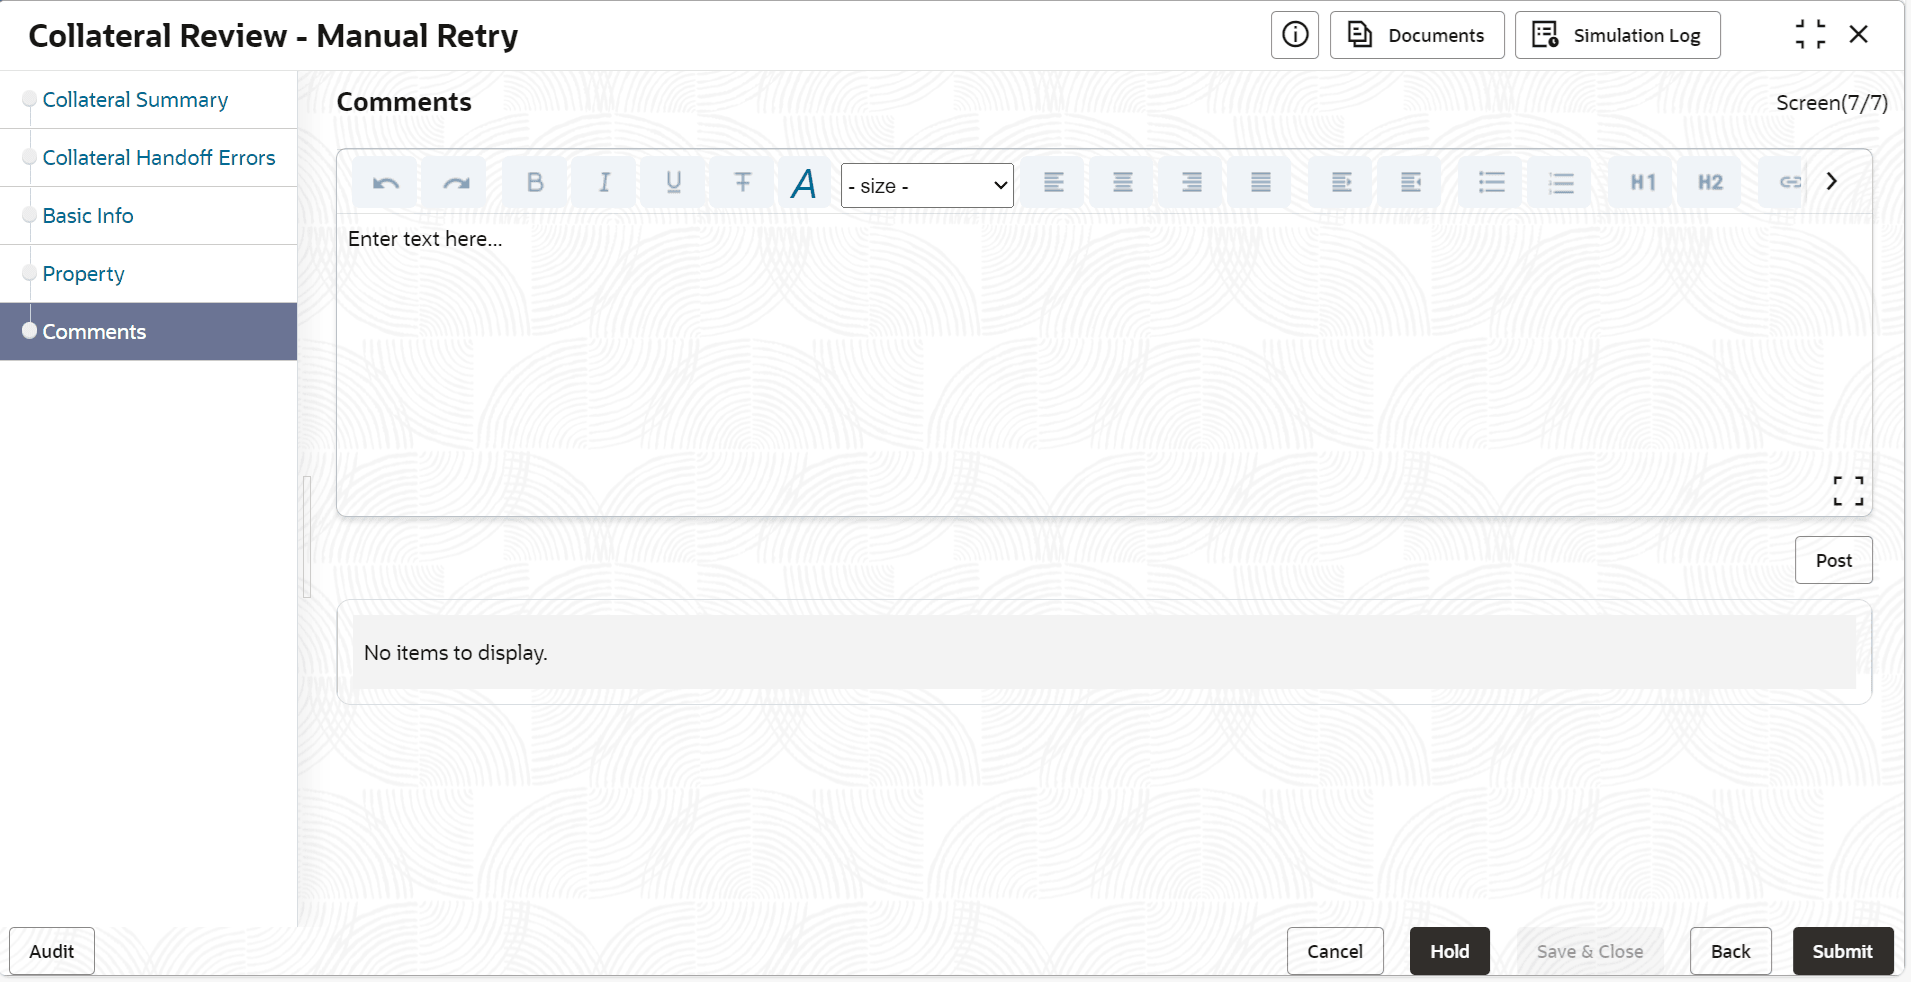Screen dimensions: 1911x982
Task: Center-align the comment text
Action: point(1123,183)
